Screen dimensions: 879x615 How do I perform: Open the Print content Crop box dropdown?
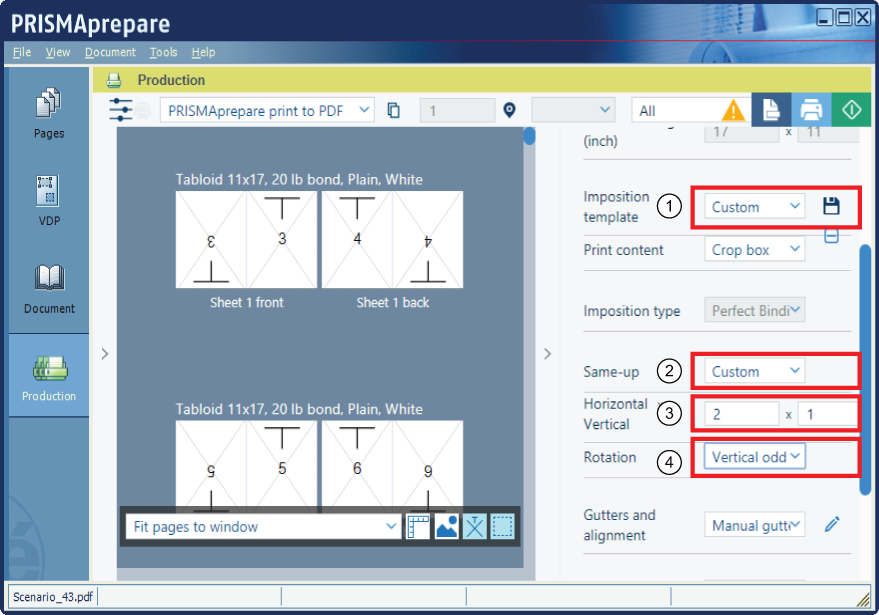(755, 249)
